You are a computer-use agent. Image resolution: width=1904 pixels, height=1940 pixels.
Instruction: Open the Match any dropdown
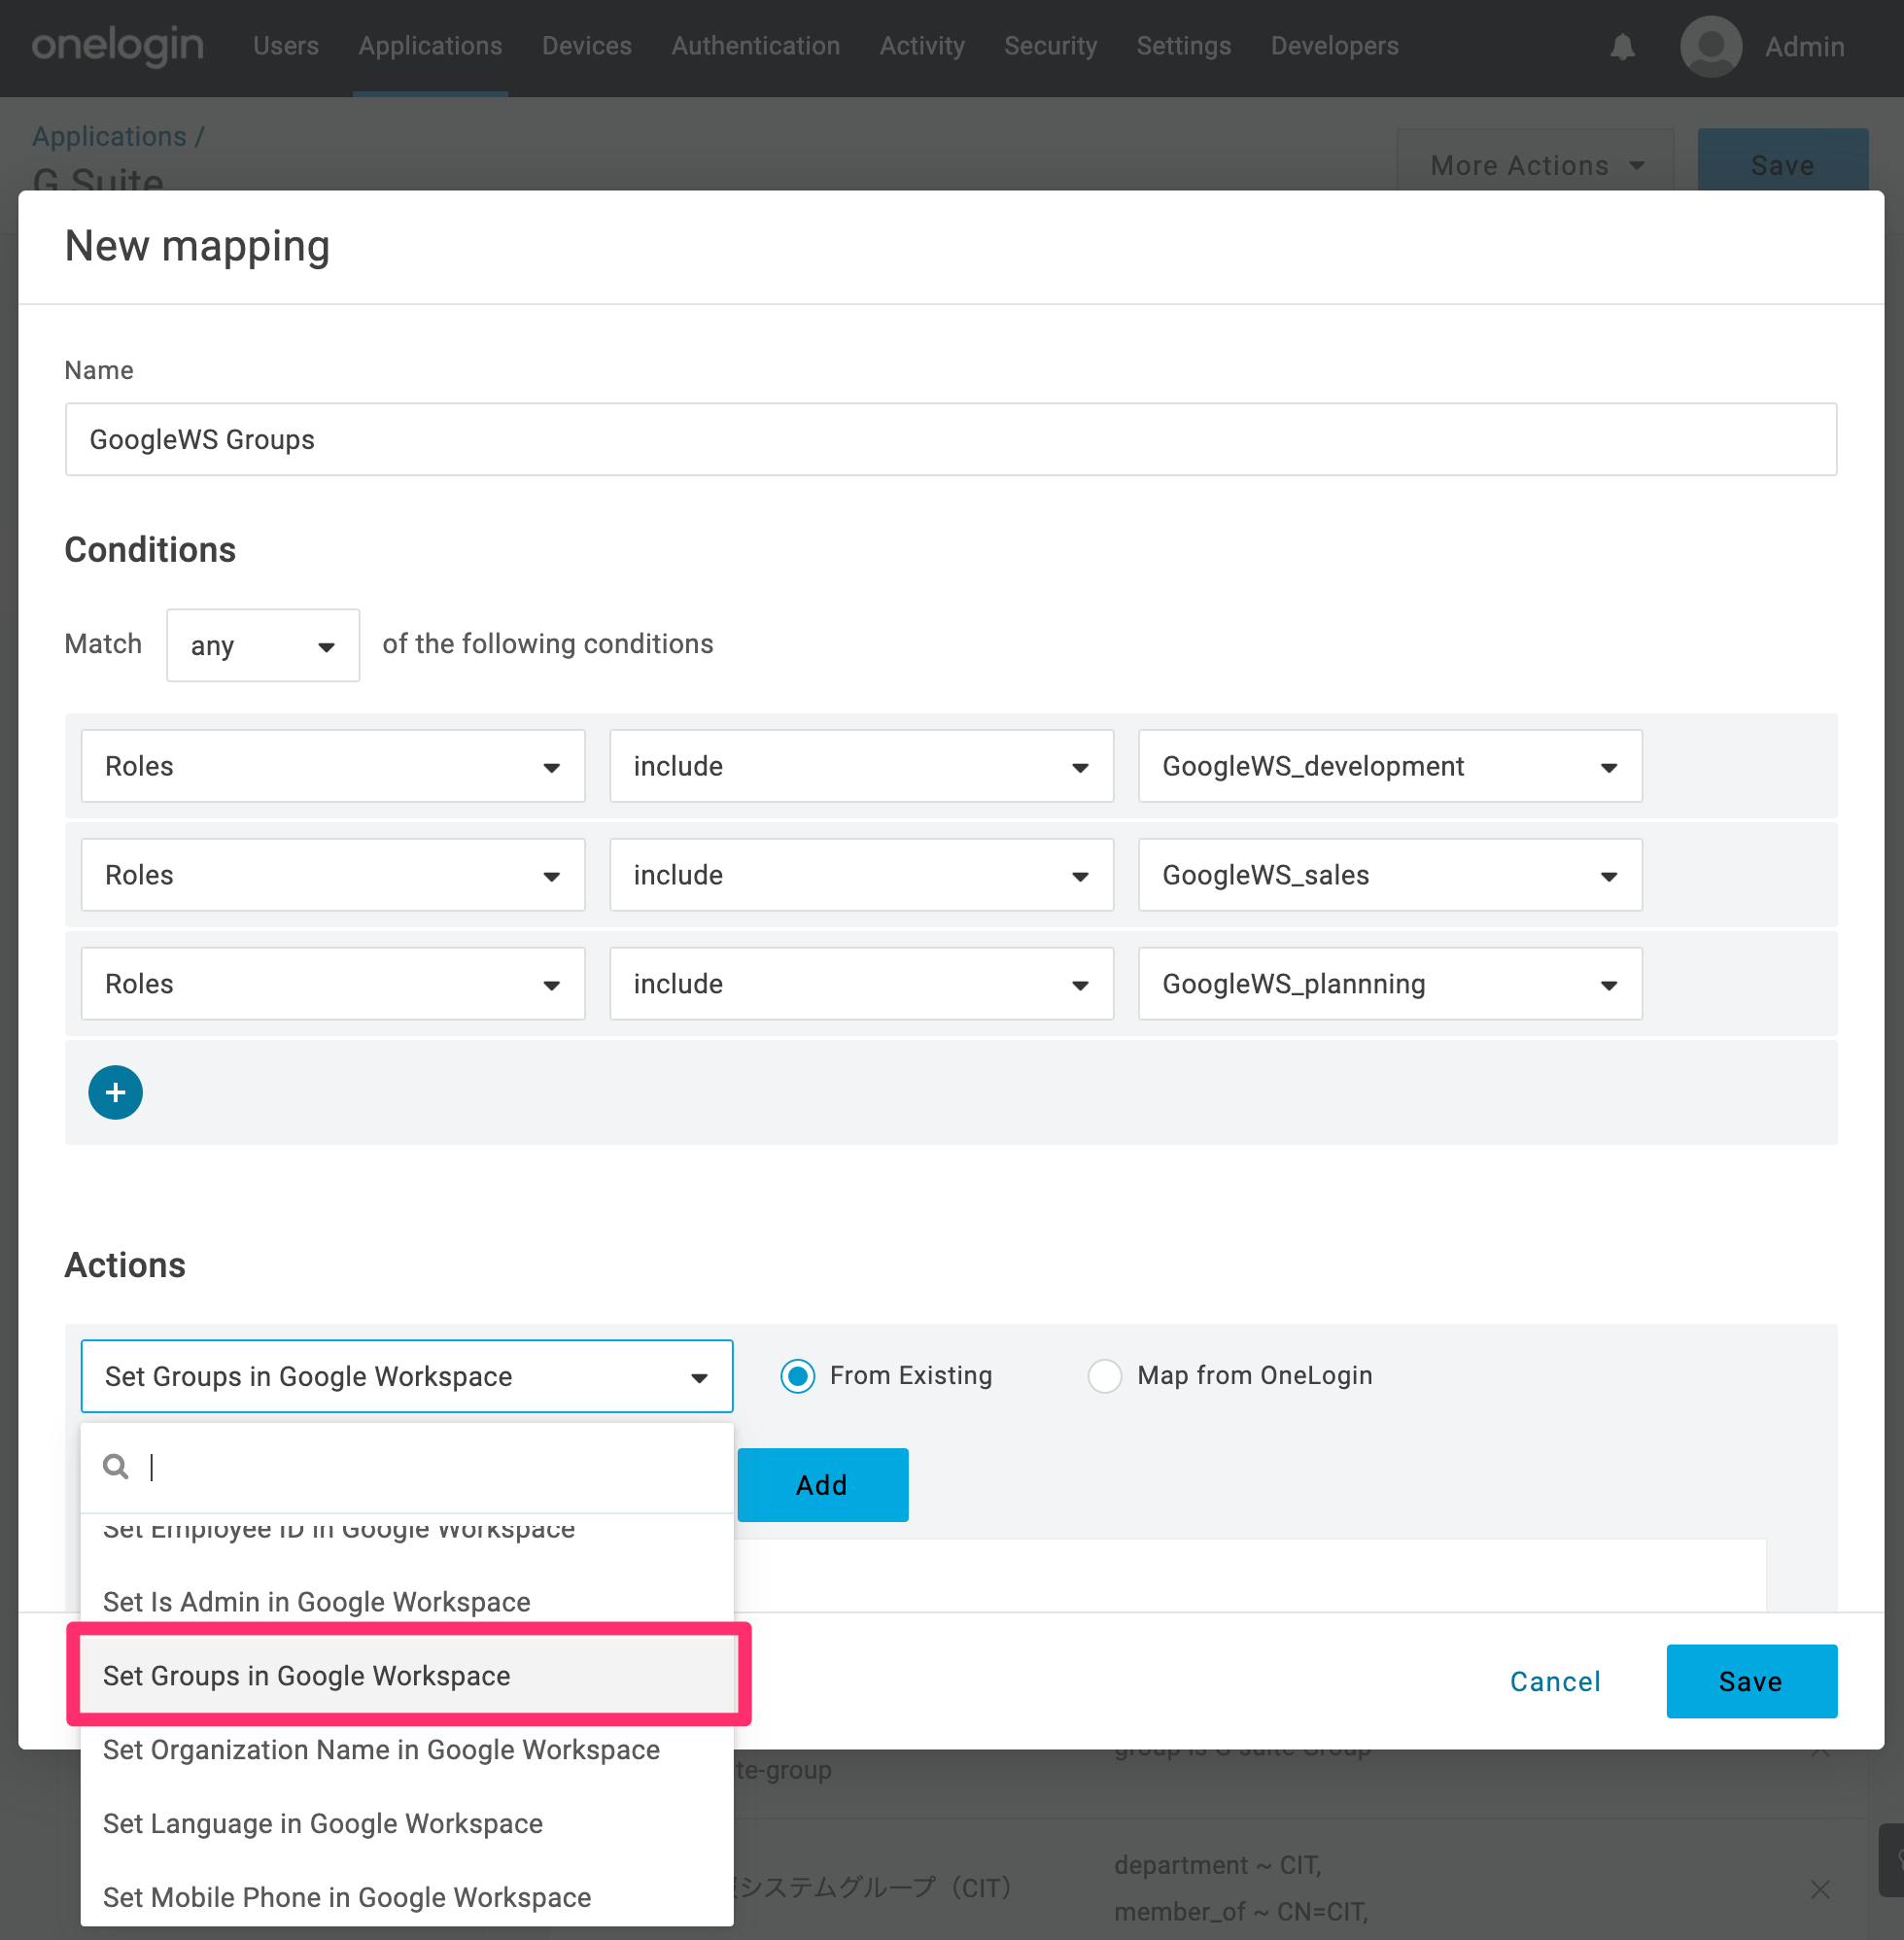[x=263, y=645]
